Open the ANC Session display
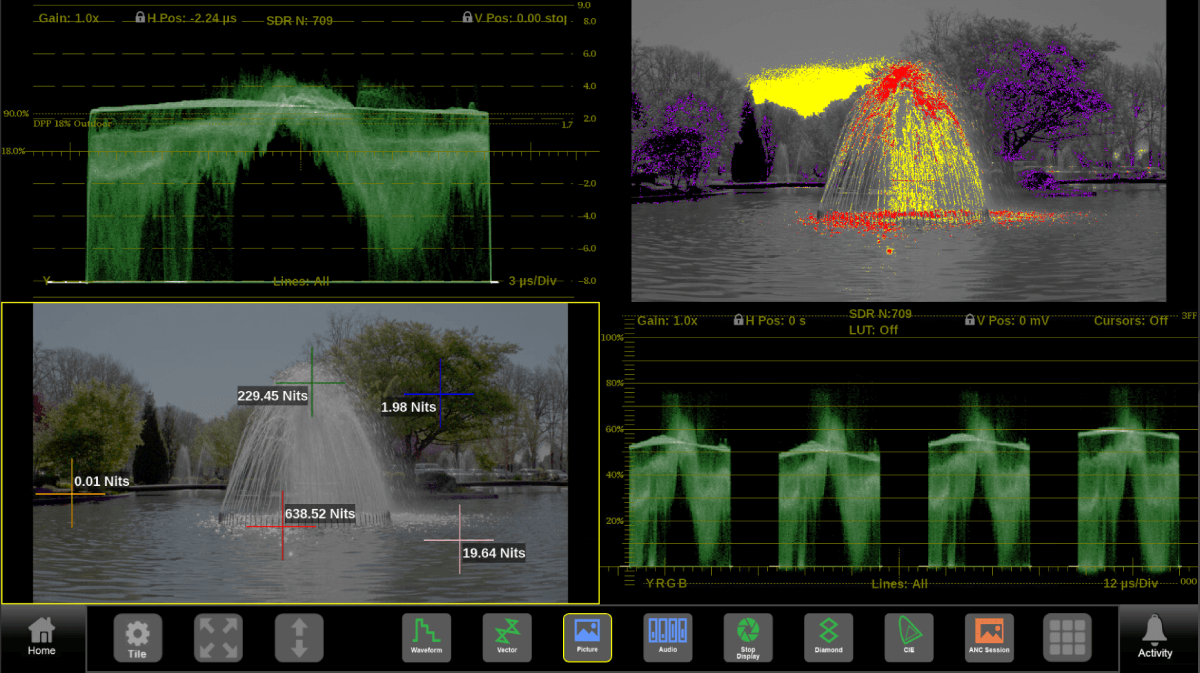The image size is (1200, 673). 988,637
